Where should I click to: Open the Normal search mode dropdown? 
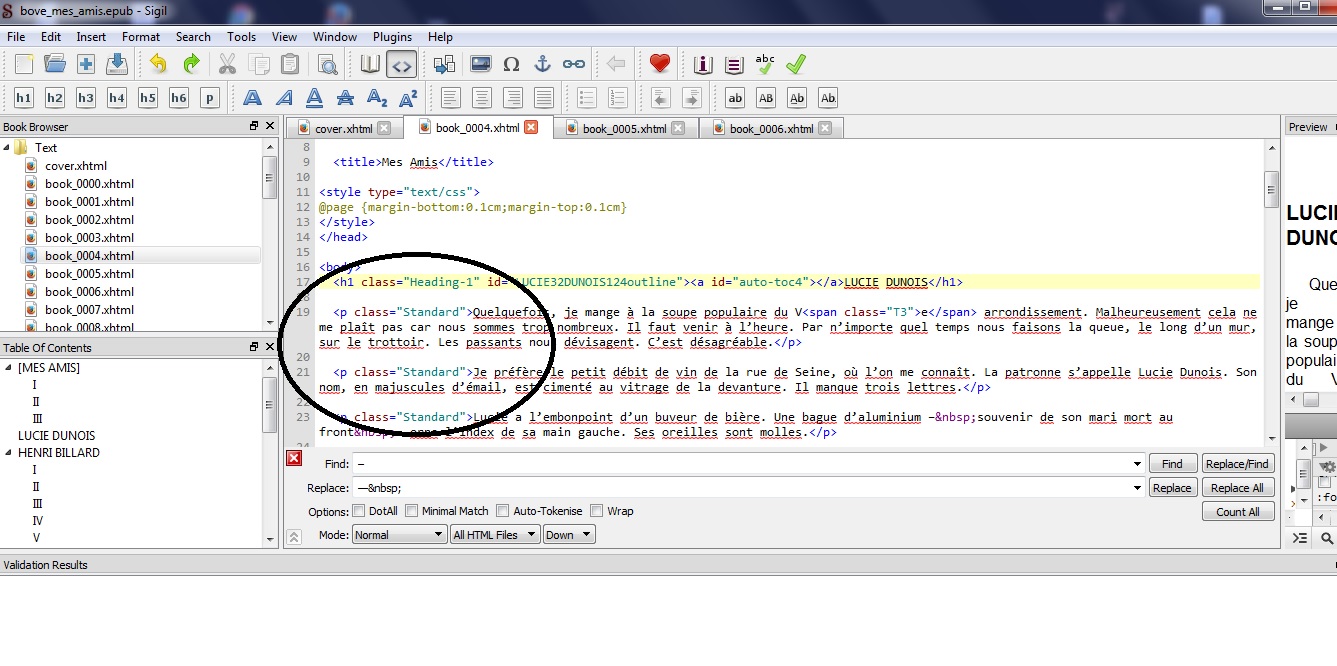(x=399, y=535)
